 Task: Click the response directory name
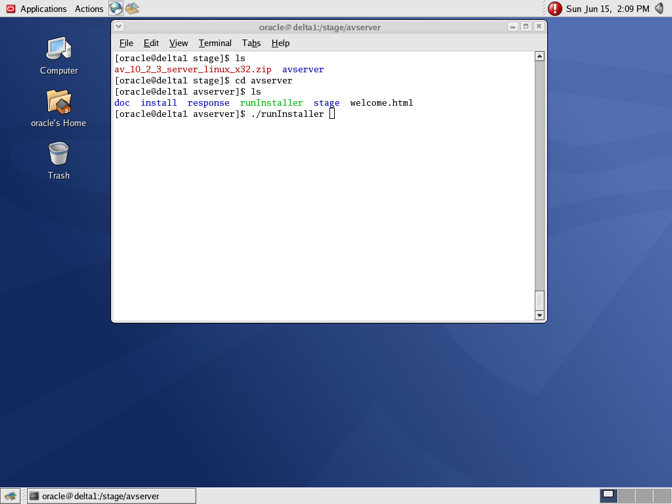[x=208, y=103]
